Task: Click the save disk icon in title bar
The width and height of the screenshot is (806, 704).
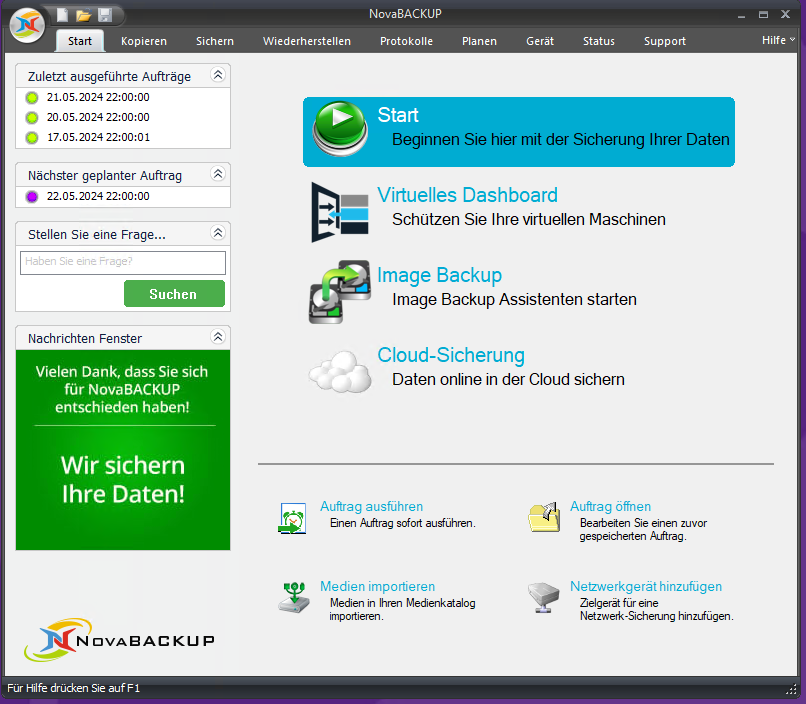Action: 105,15
